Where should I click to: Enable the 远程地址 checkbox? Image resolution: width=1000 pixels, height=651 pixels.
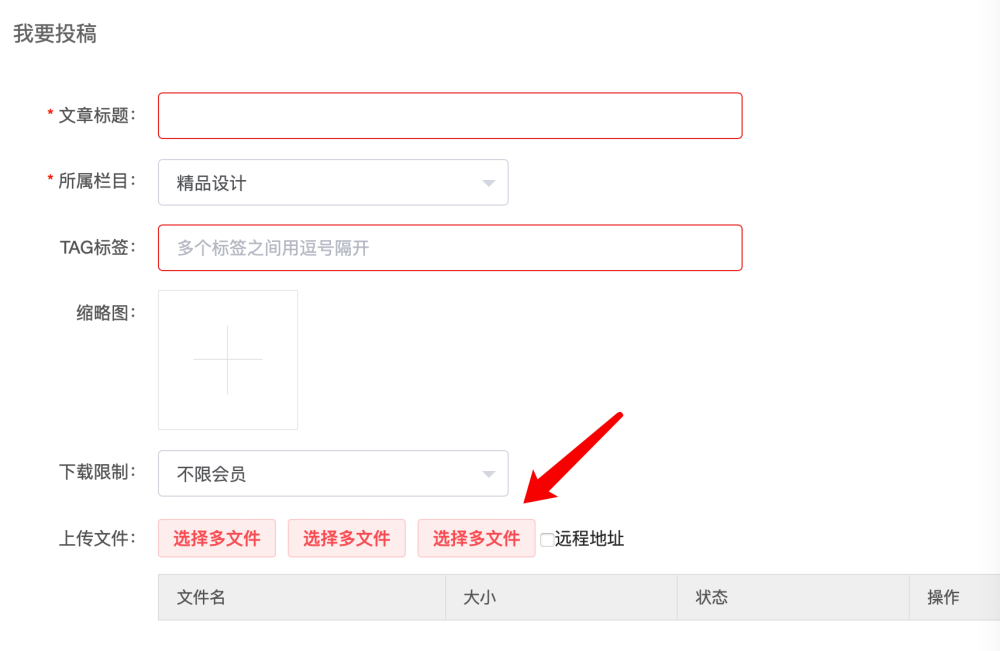click(547, 540)
